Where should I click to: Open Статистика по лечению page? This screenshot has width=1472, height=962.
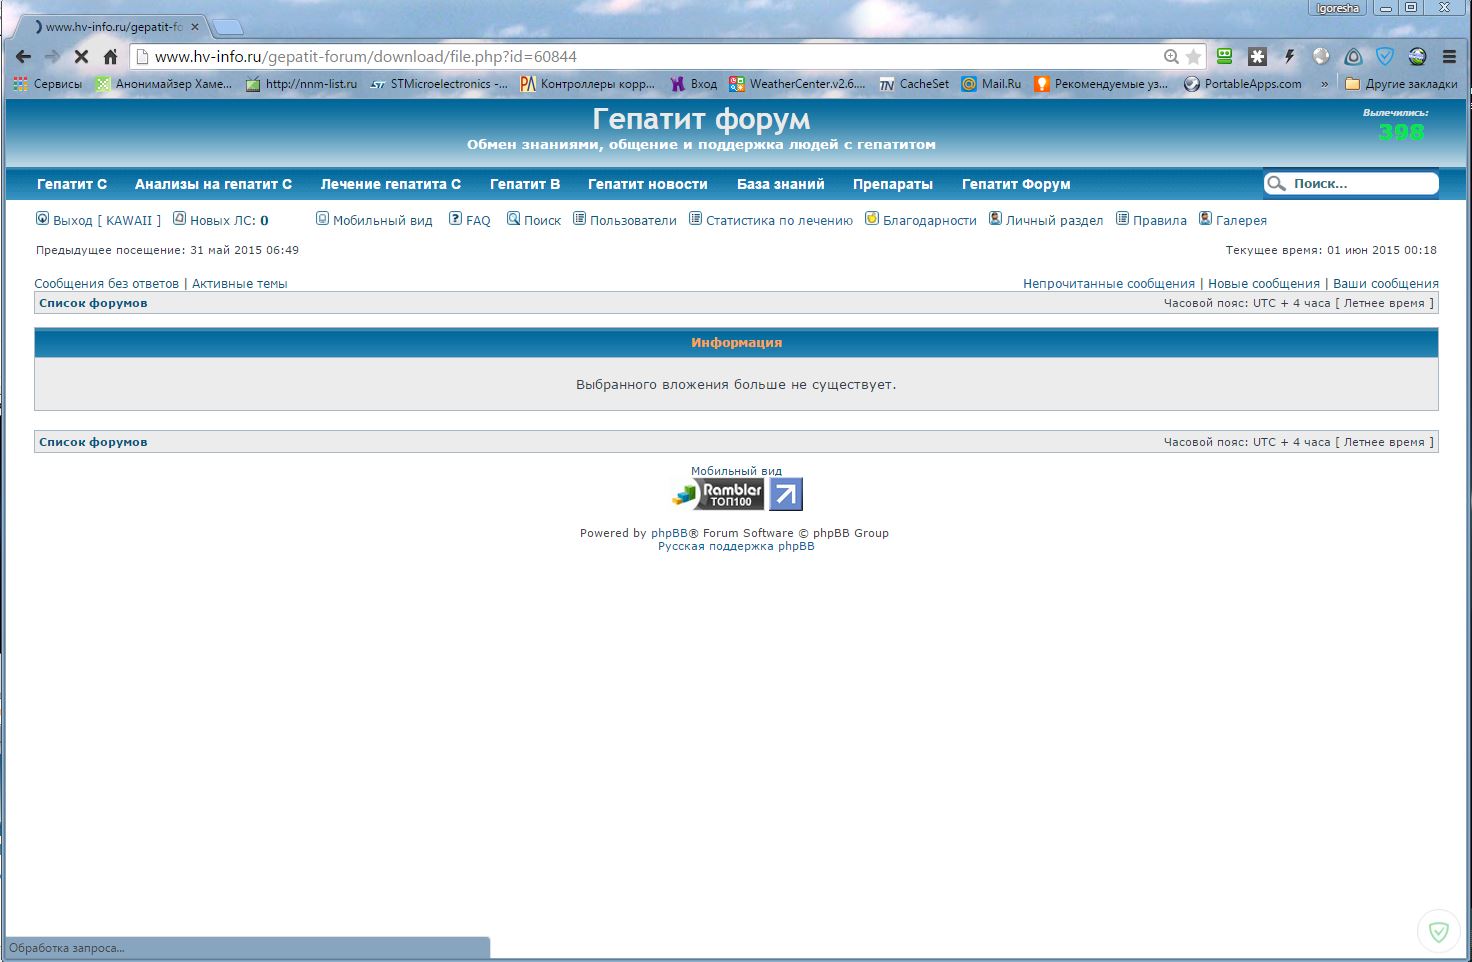click(779, 221)
